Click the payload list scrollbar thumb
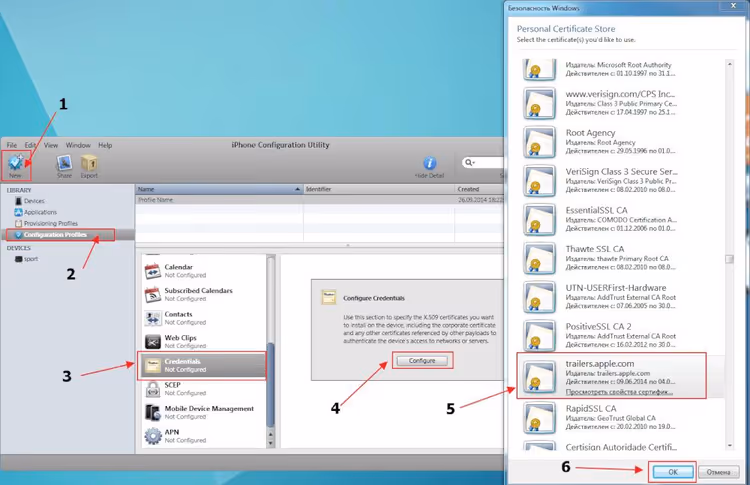 (x=271, y=384)
